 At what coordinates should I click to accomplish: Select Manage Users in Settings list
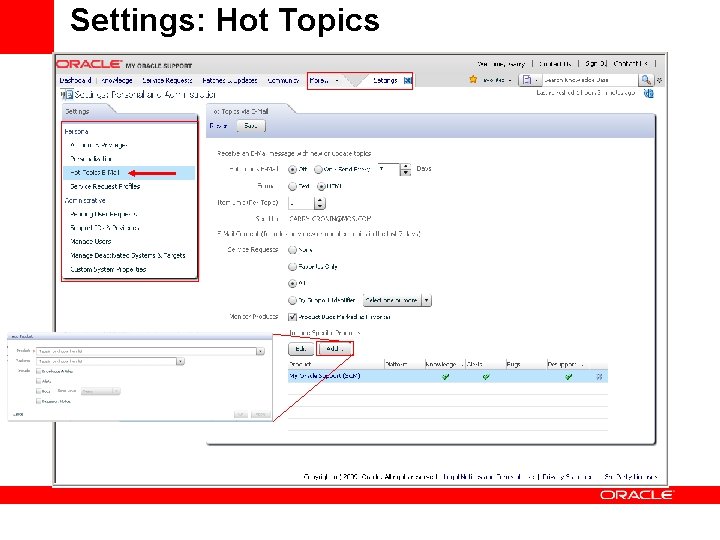[90, 242]
